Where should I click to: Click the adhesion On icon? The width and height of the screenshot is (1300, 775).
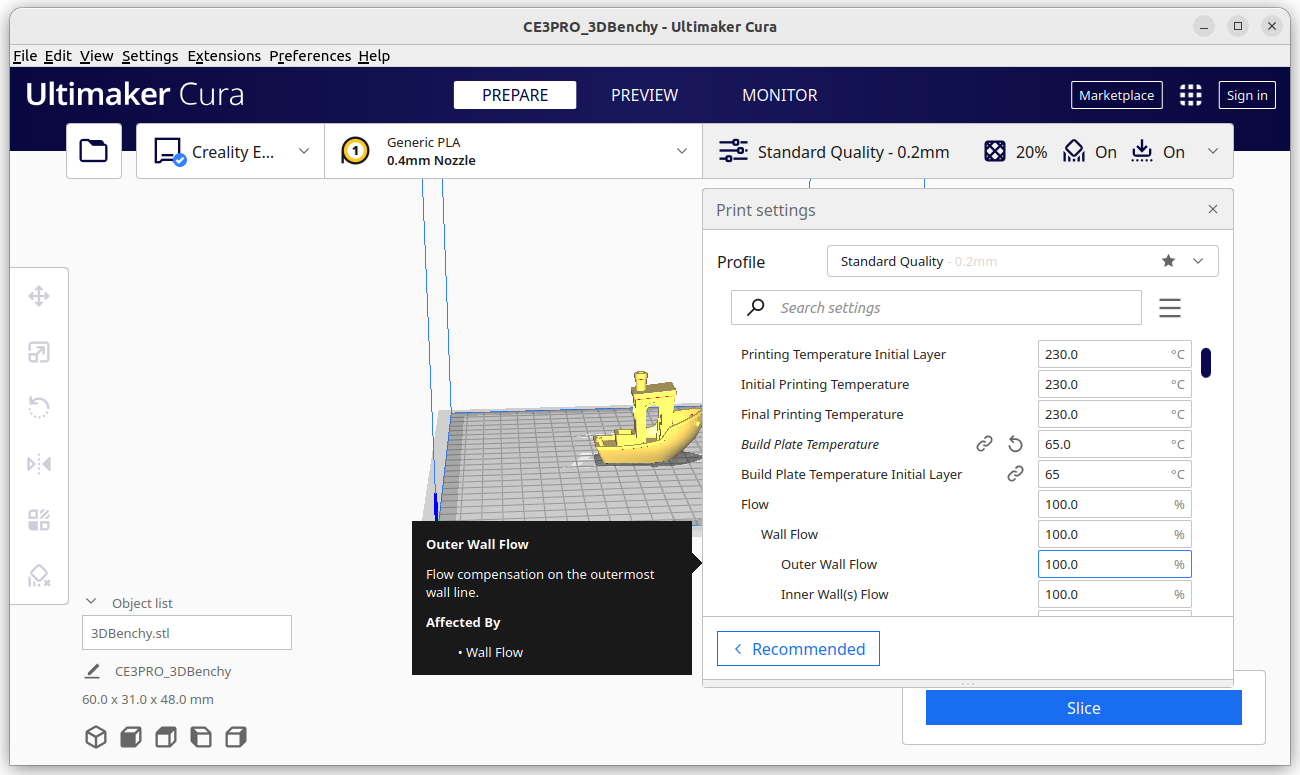tap(1142, 151)
